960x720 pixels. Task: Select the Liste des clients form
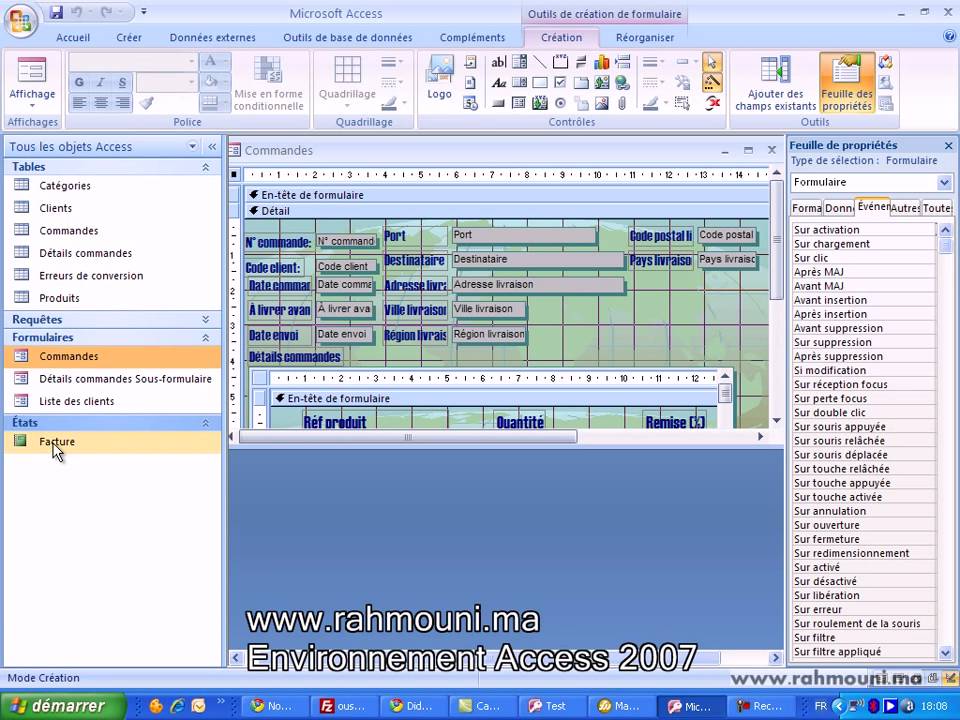pyautogui.click(x=77, y=401)
